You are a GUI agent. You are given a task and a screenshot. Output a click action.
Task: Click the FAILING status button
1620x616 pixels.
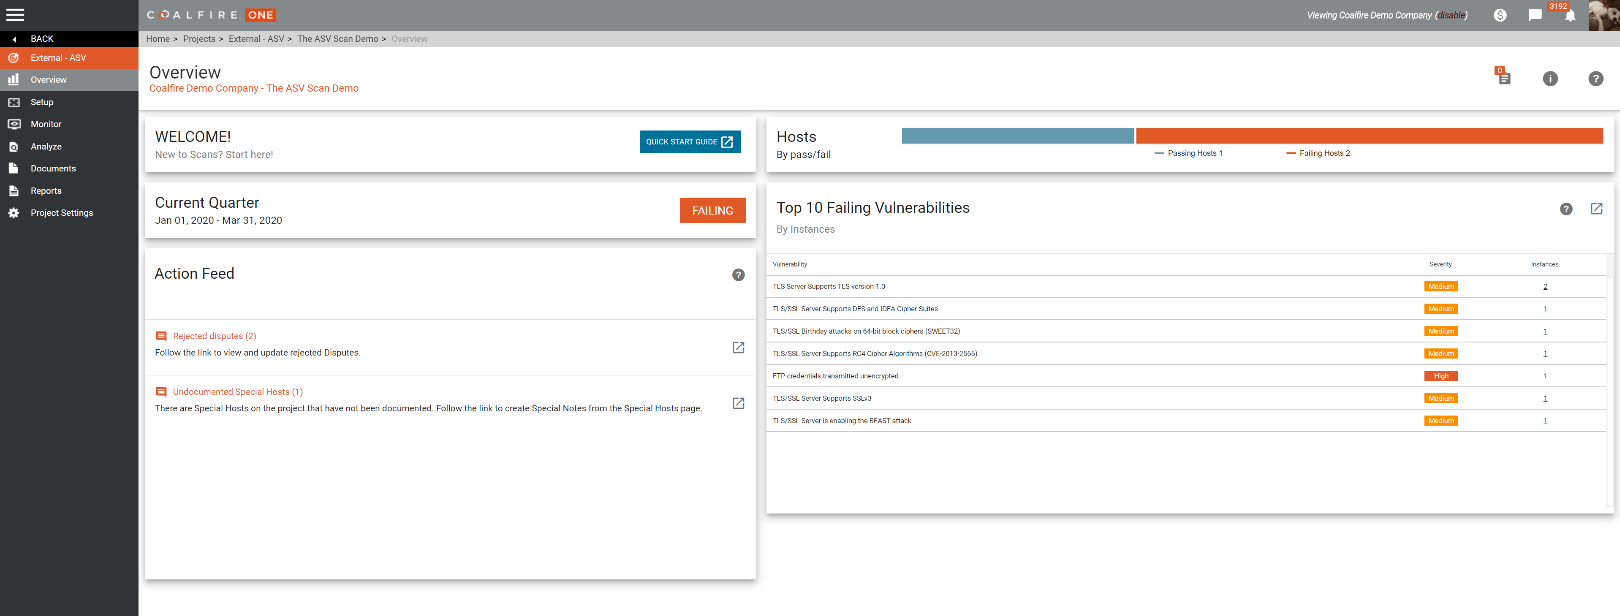coord(713,210)
